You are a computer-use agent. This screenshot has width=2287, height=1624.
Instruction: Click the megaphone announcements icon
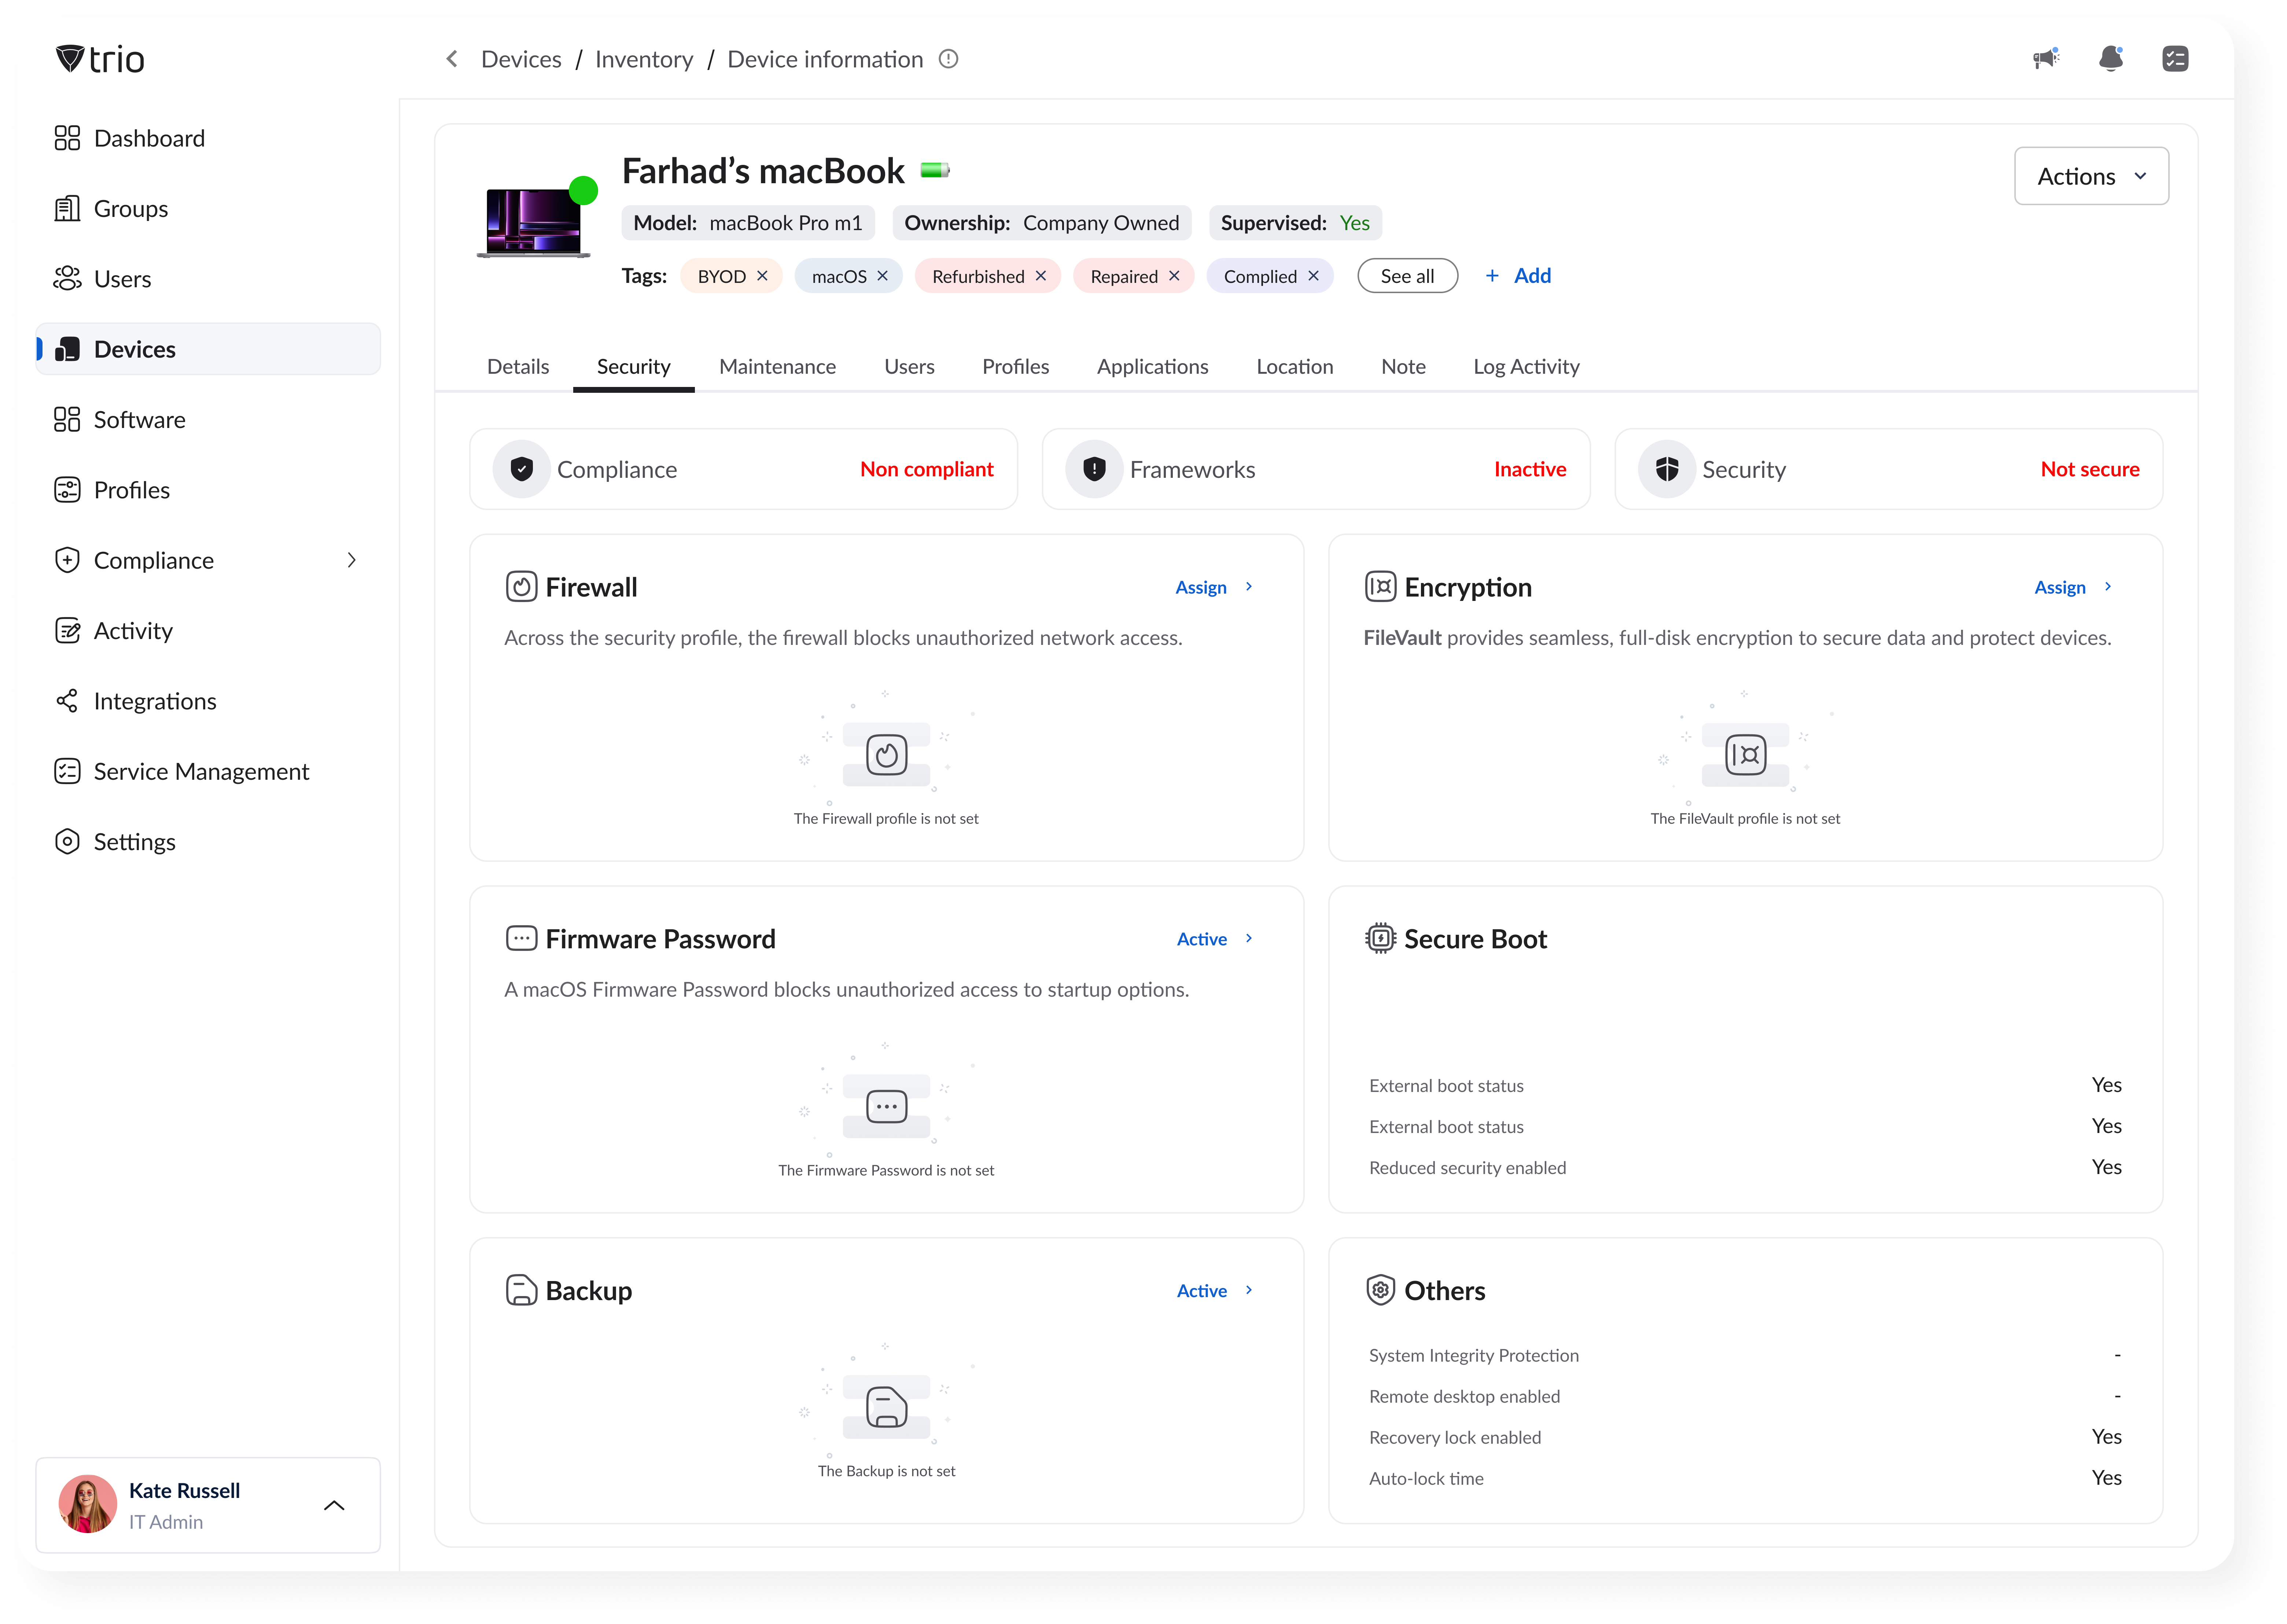(x=2046, y=59)
